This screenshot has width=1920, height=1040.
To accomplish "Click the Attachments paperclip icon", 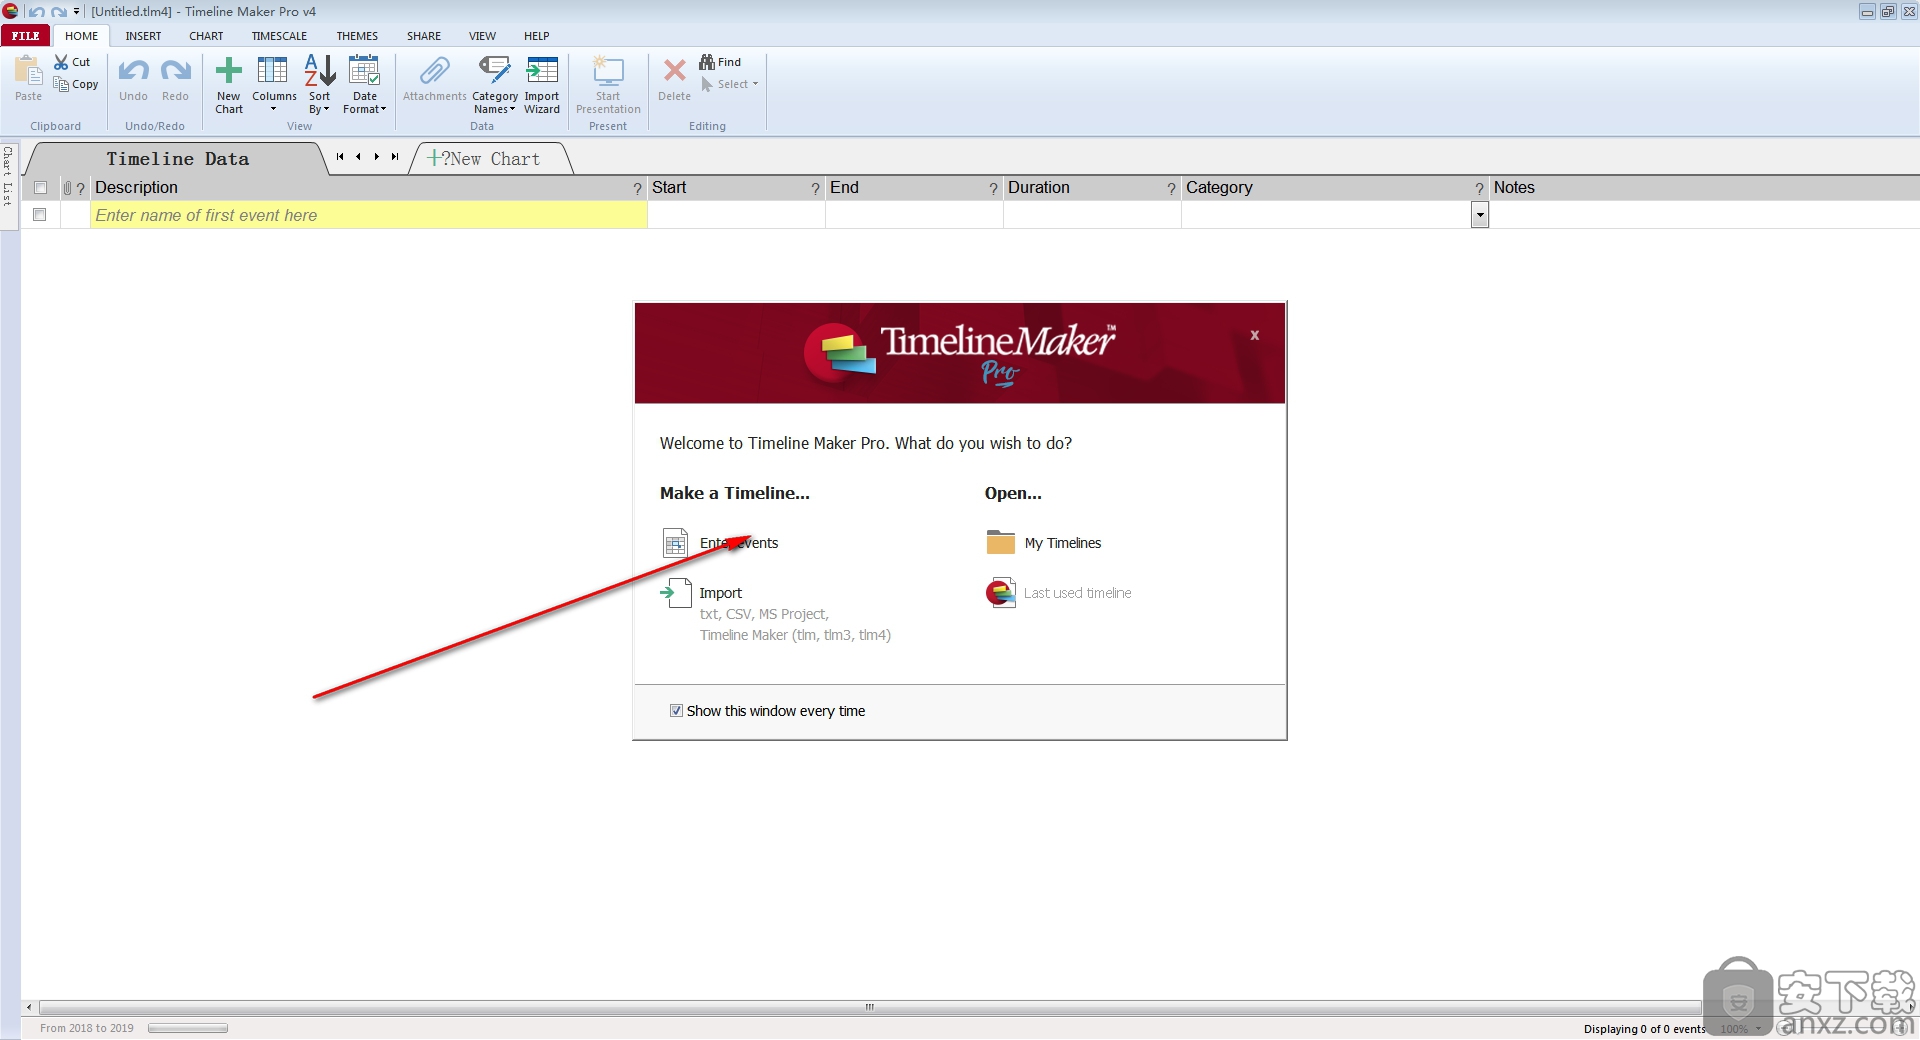I will click(x=434, y=72).
